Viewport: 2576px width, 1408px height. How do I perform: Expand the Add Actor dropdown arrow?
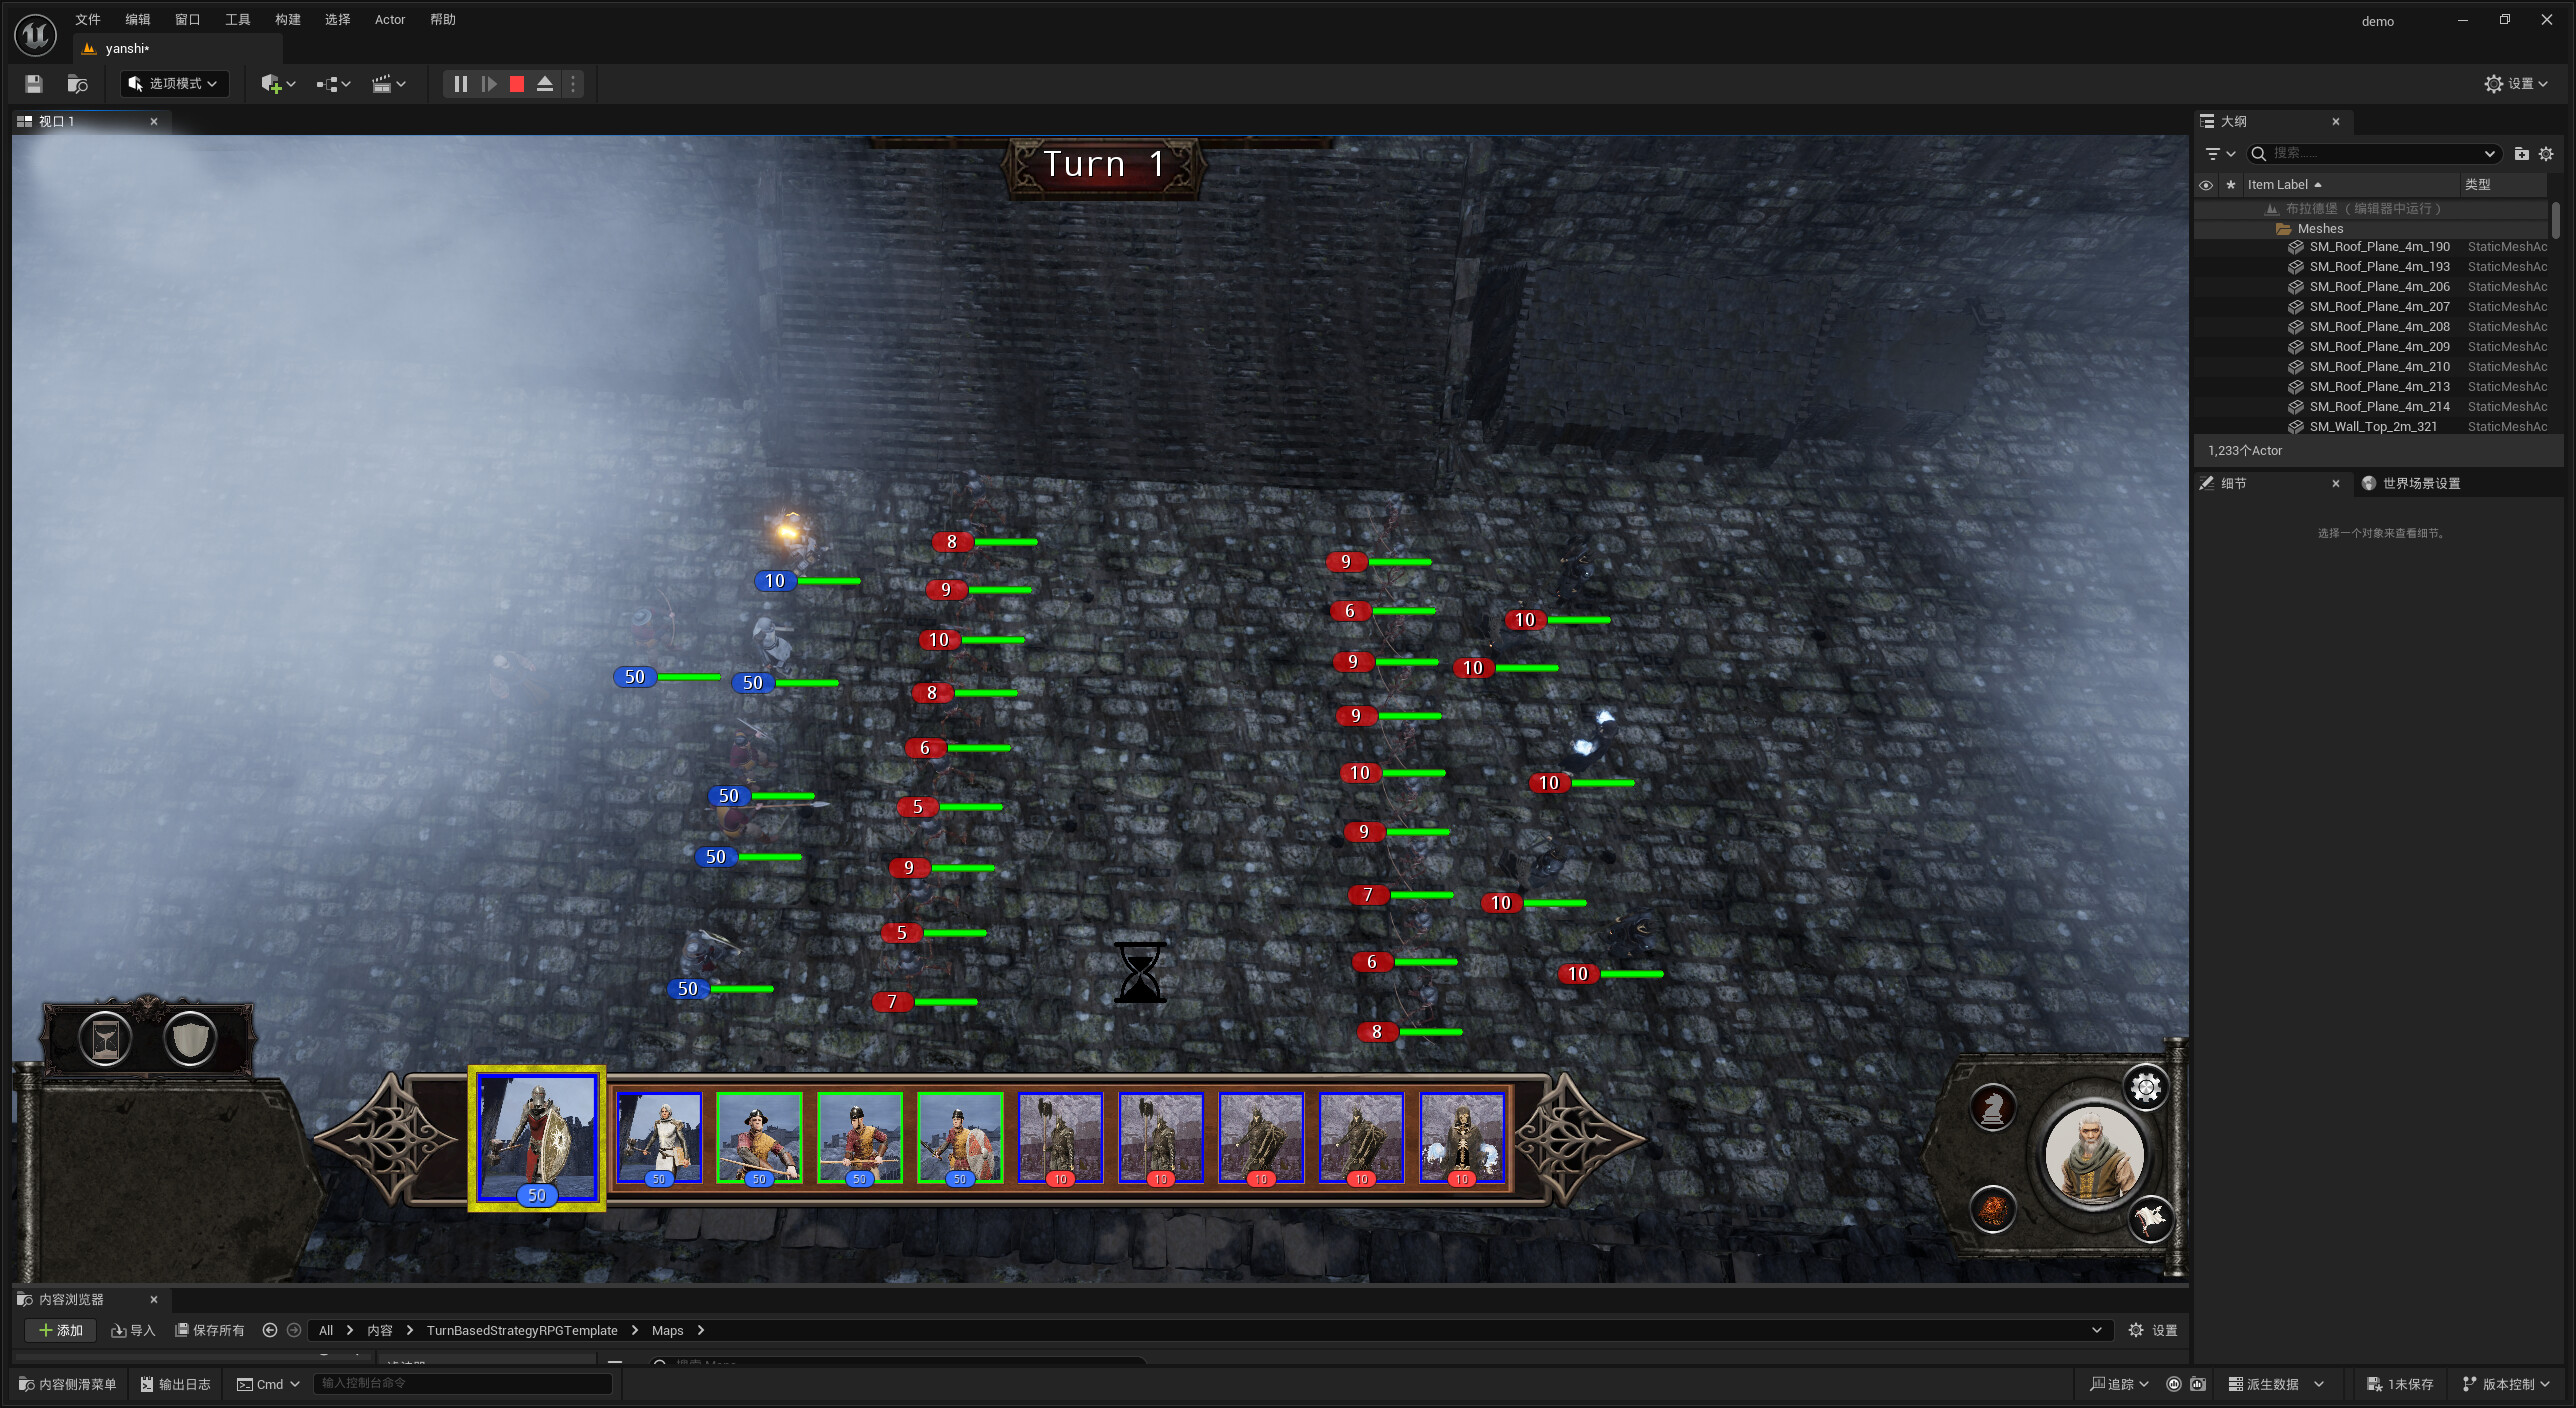pos(291,84)
